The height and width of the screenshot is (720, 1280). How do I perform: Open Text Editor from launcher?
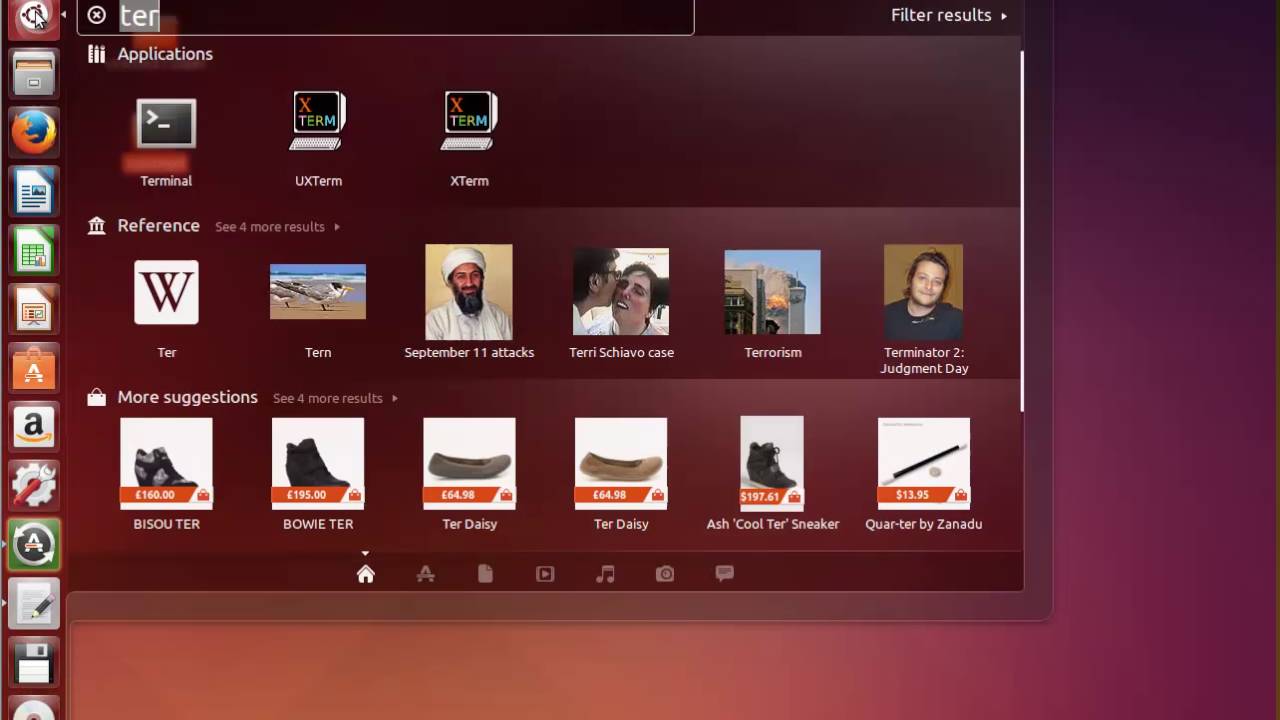(34, 605)
